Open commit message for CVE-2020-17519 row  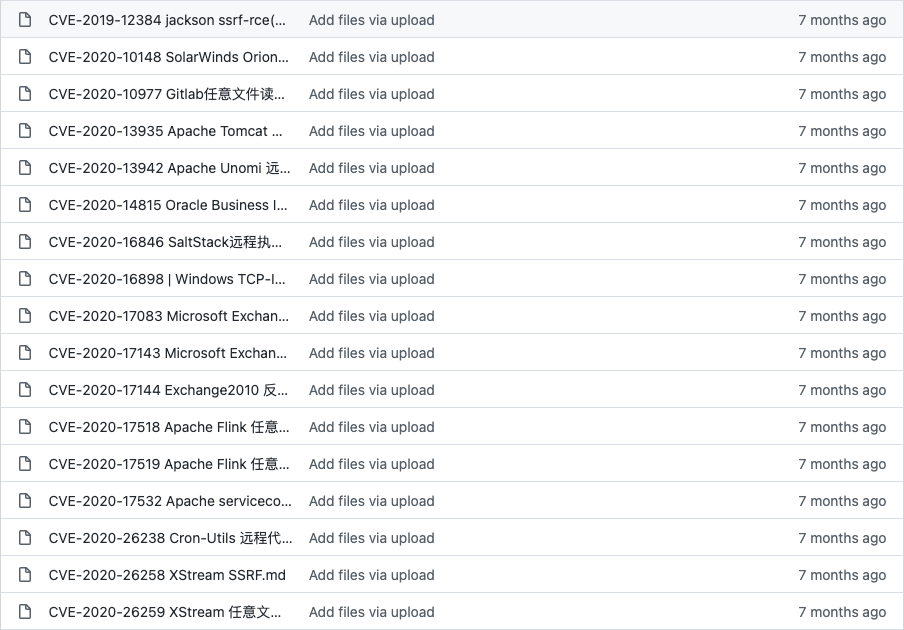point(372,464)
